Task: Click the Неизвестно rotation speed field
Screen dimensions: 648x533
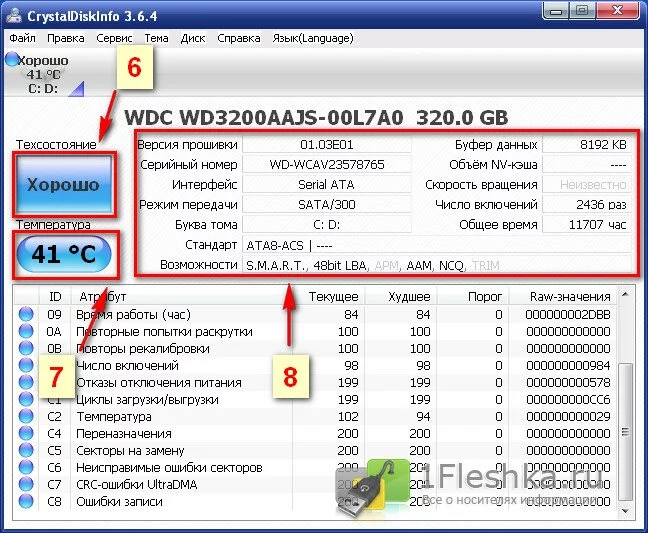Action: [587, 184]
